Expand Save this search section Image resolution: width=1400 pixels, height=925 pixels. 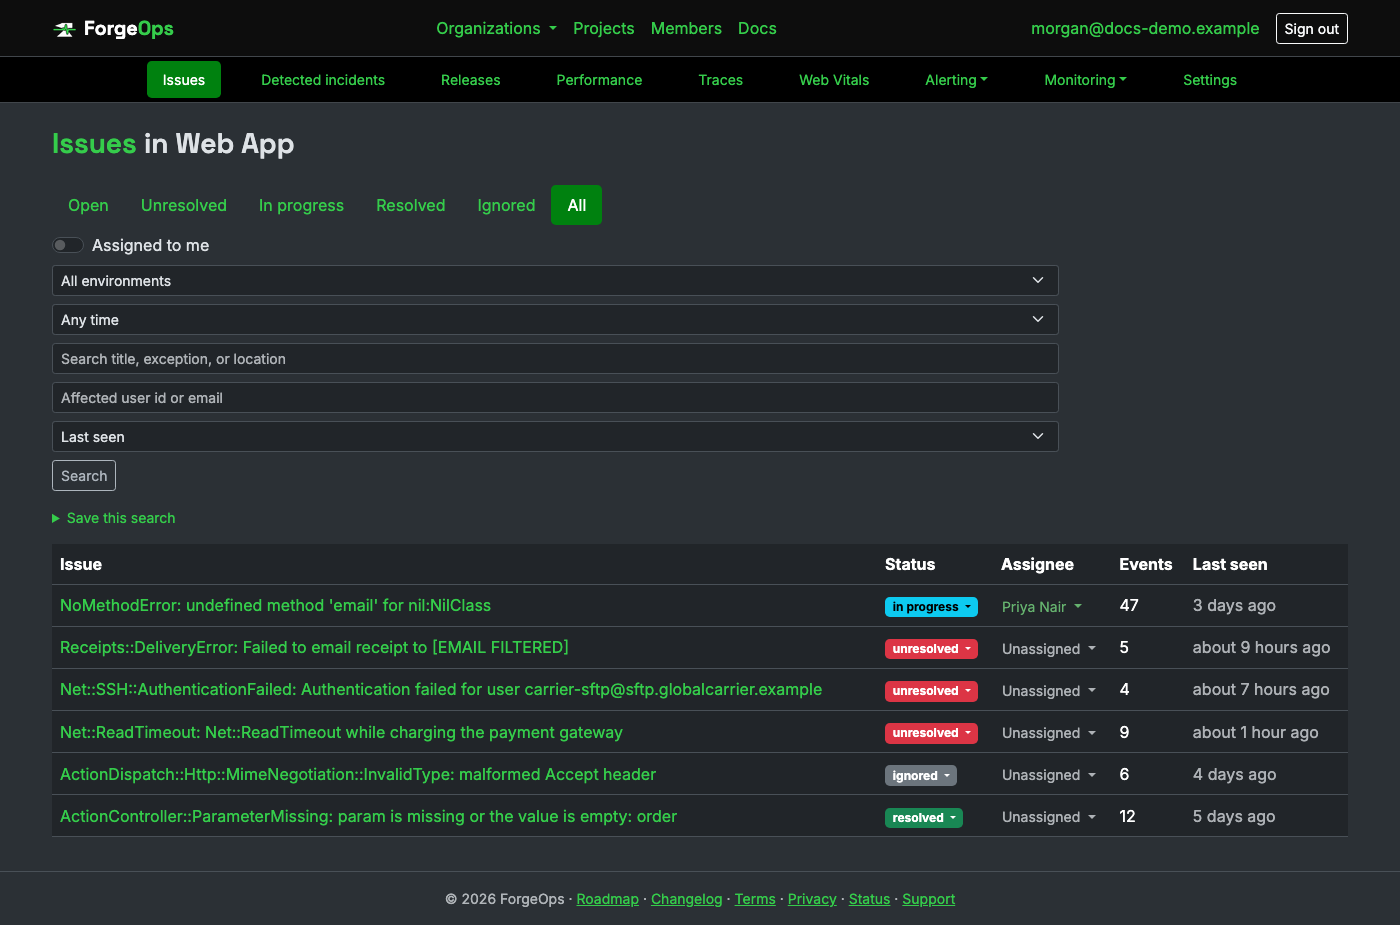[x=114, y=518]
